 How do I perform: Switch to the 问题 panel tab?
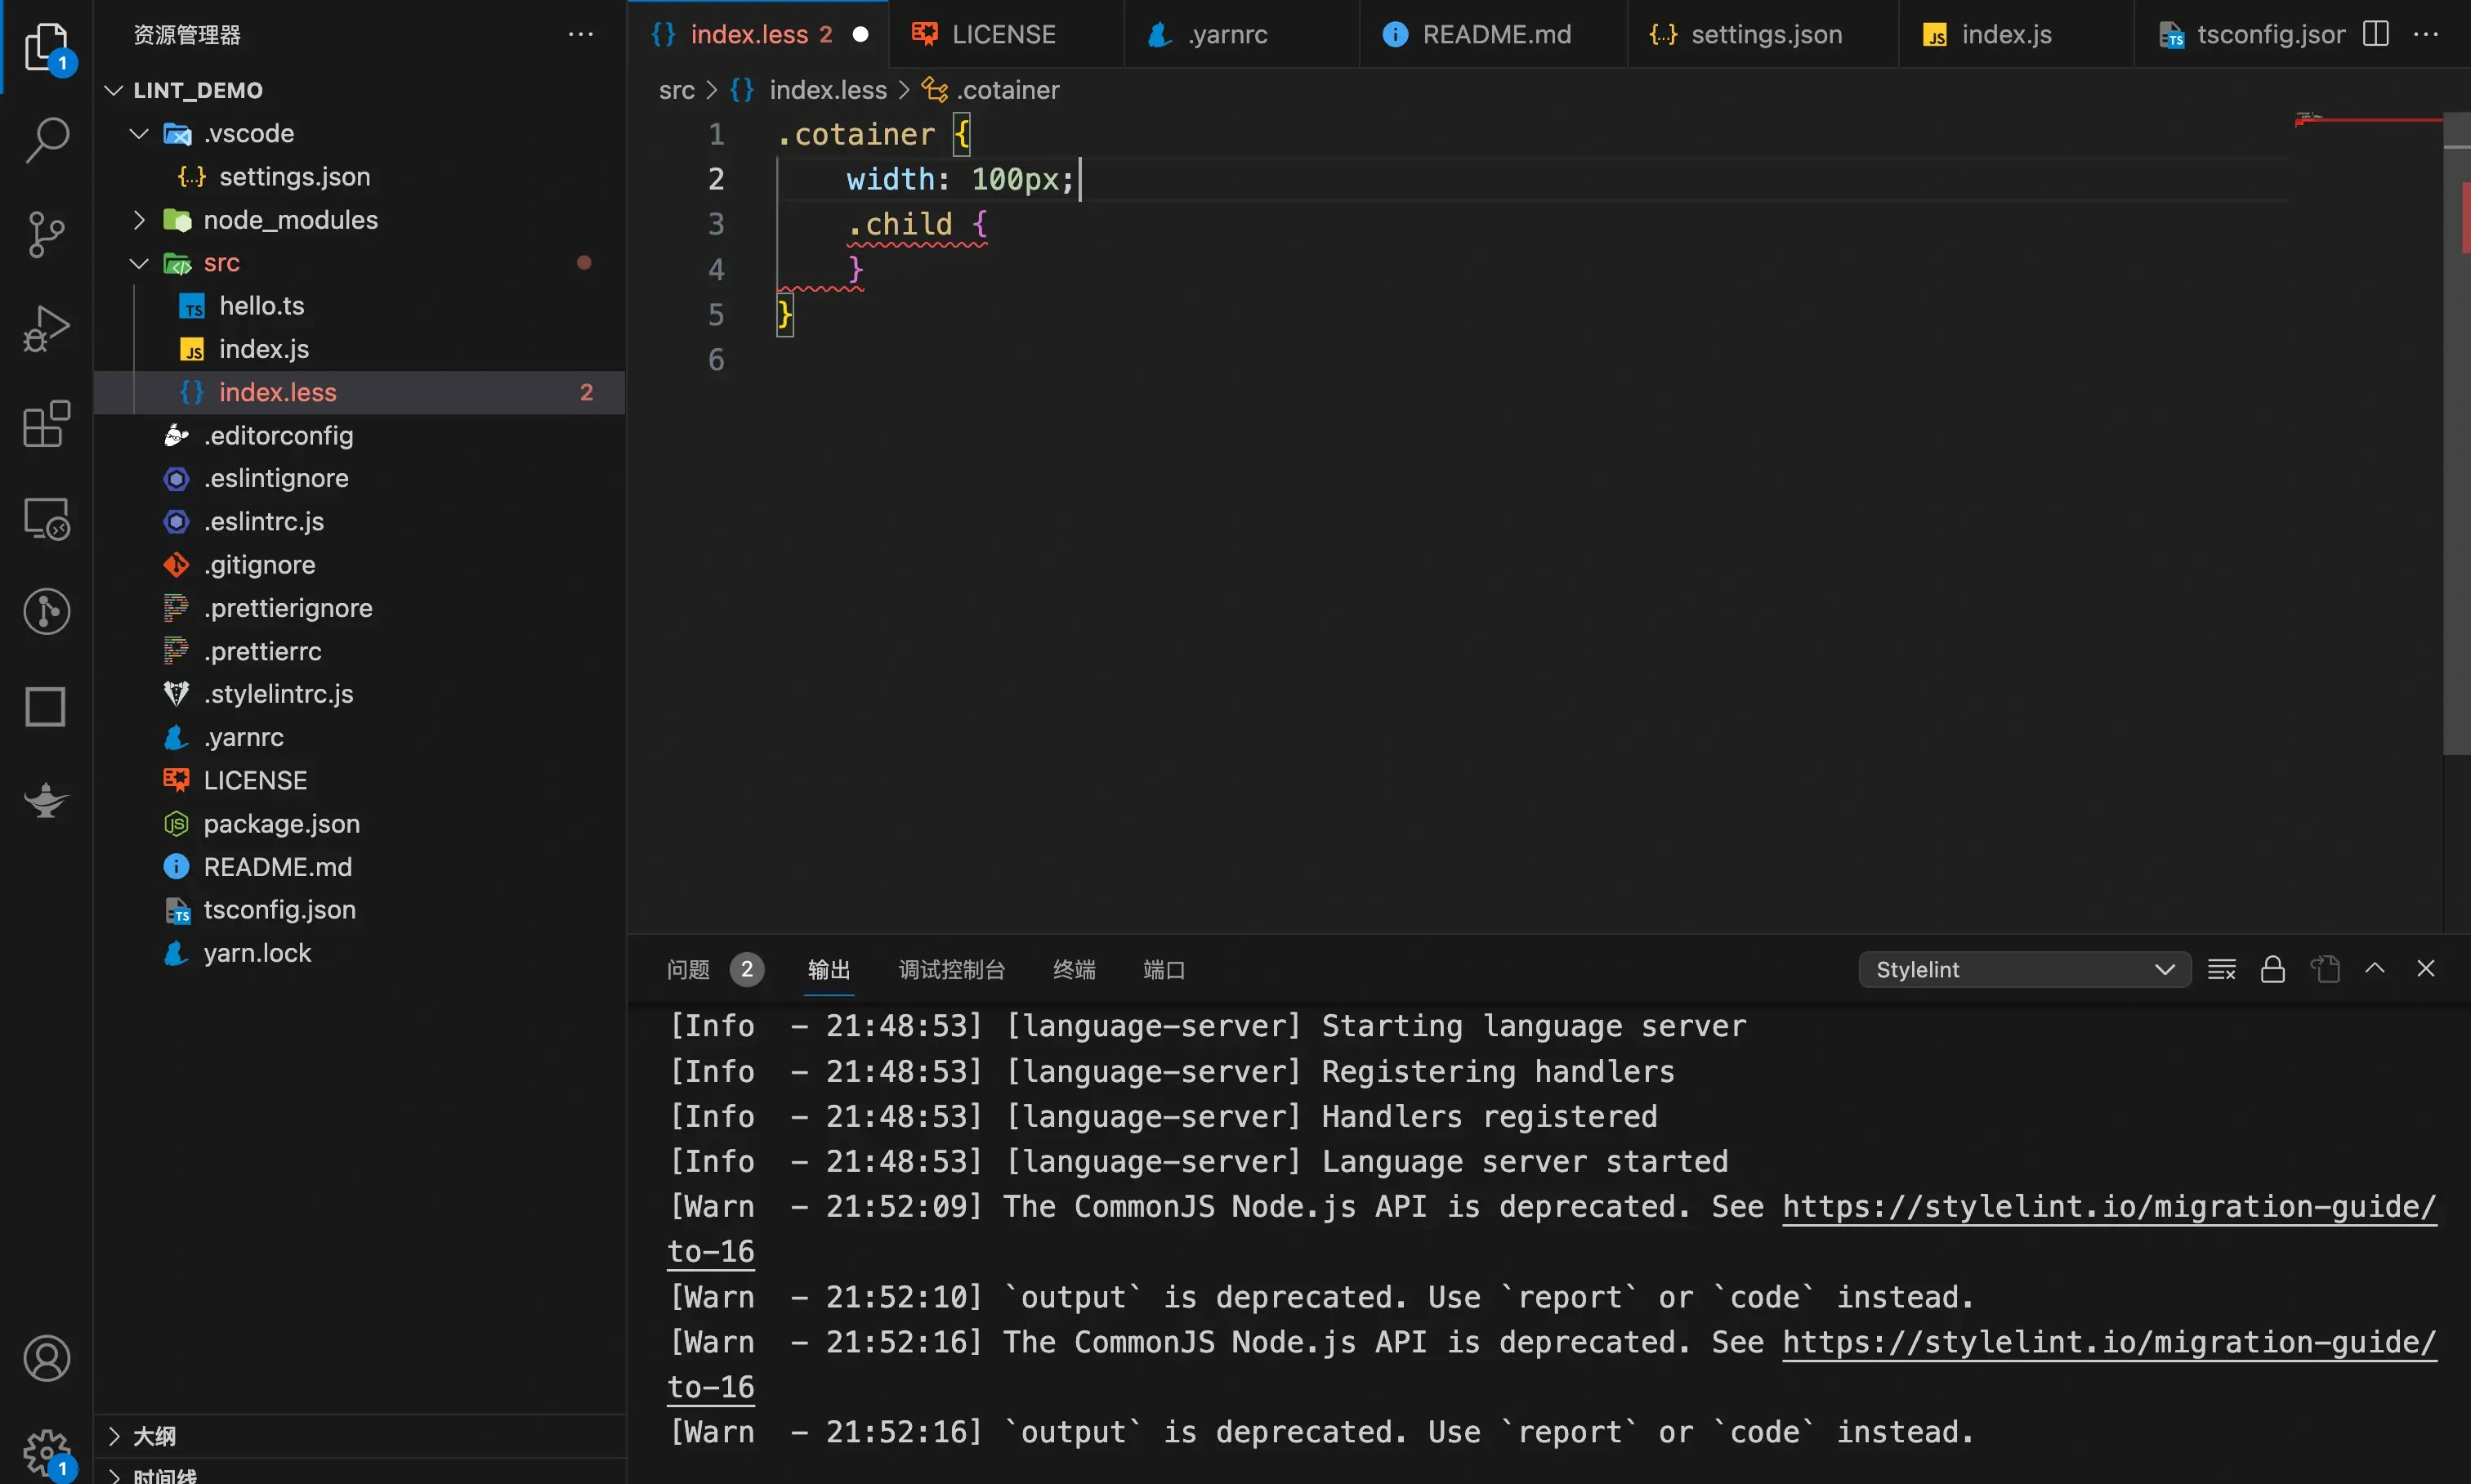click(688, 969)
